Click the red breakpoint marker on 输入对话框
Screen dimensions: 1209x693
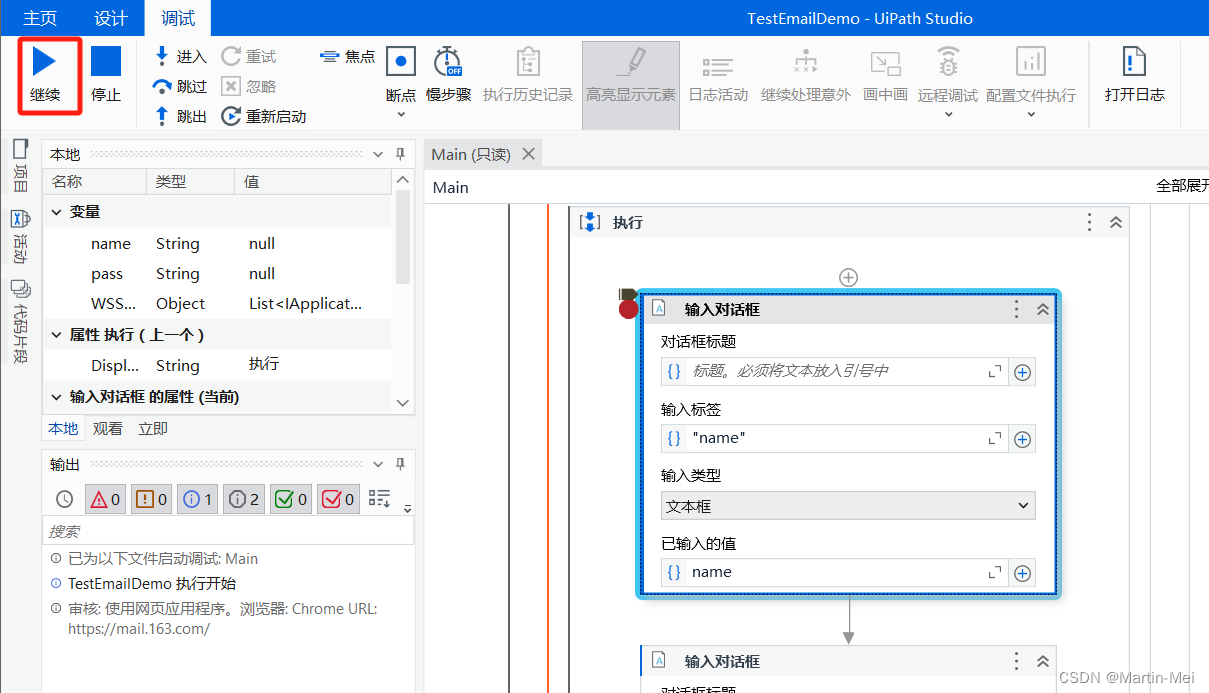628,309
